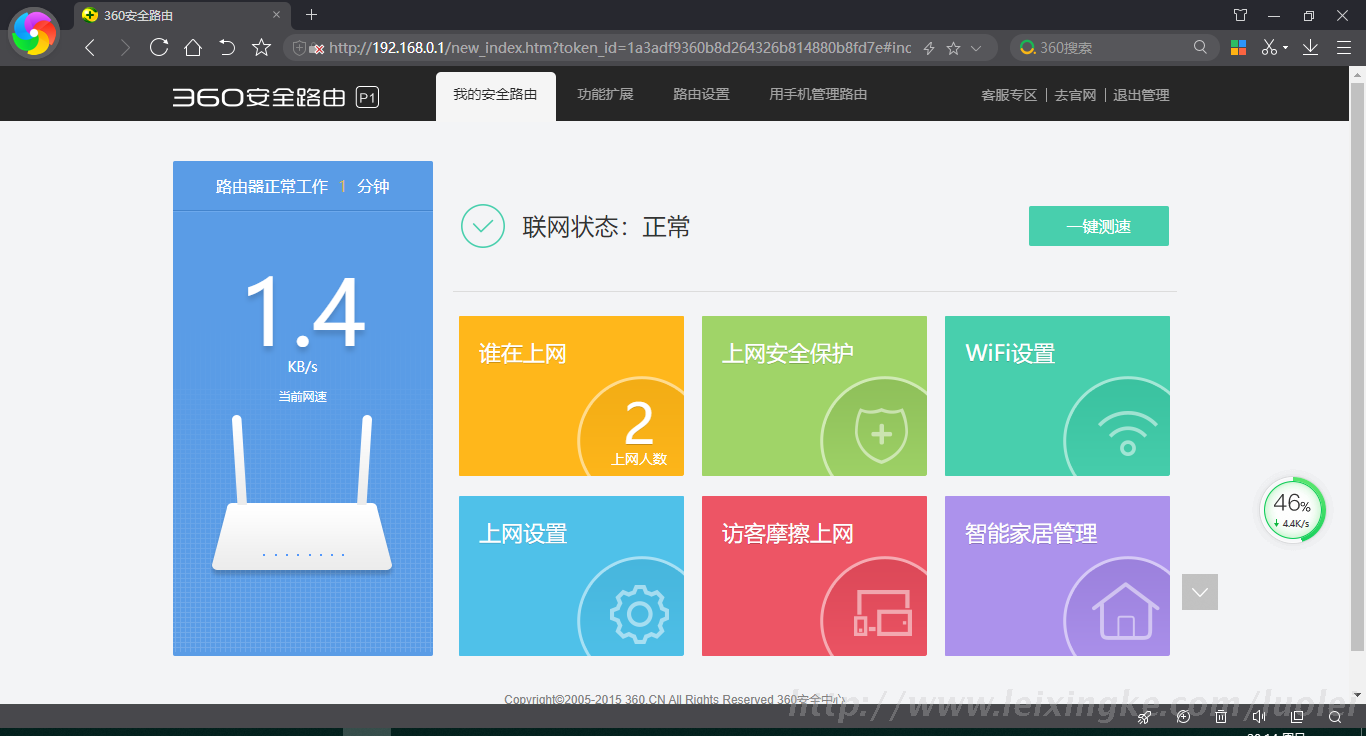Click the house icon on 智能家居管理 tile
Screen dimensions: 1366x736
point(1125,610)
